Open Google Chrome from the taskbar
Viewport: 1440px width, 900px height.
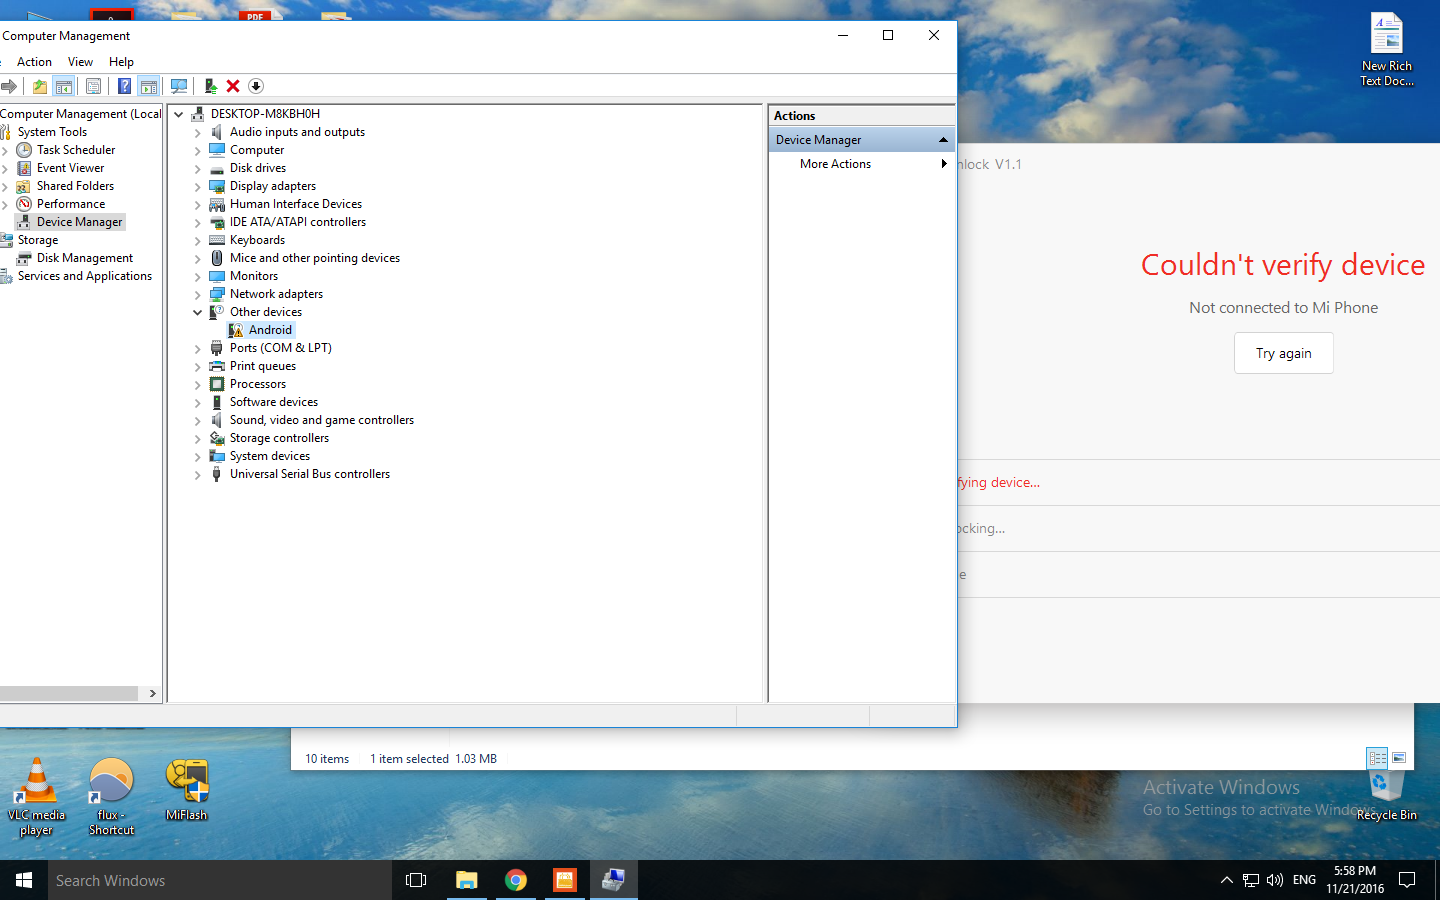point(515,880)
